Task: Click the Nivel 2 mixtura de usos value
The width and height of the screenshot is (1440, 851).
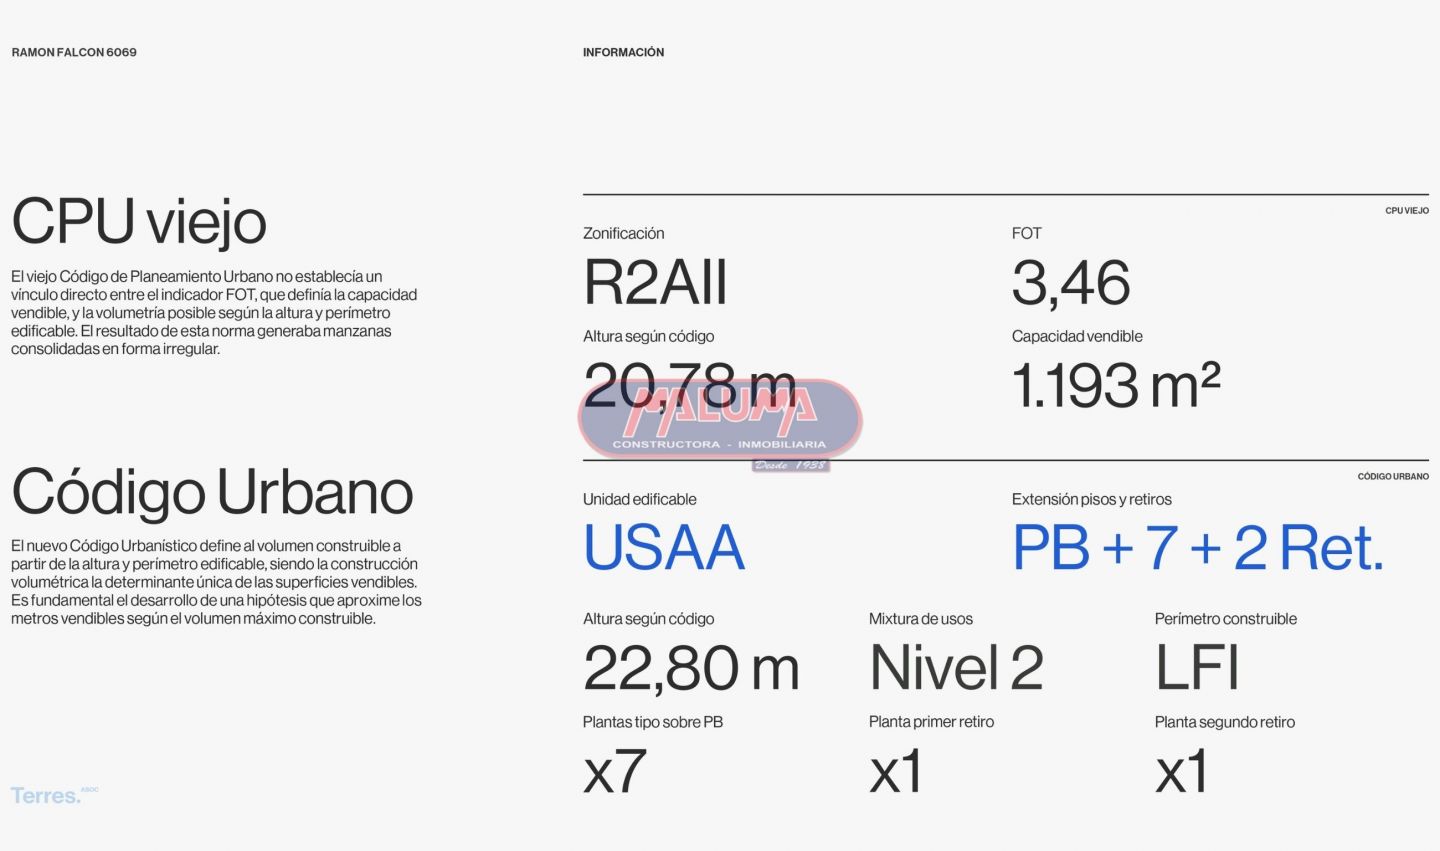Action: (x=956, y=668)
